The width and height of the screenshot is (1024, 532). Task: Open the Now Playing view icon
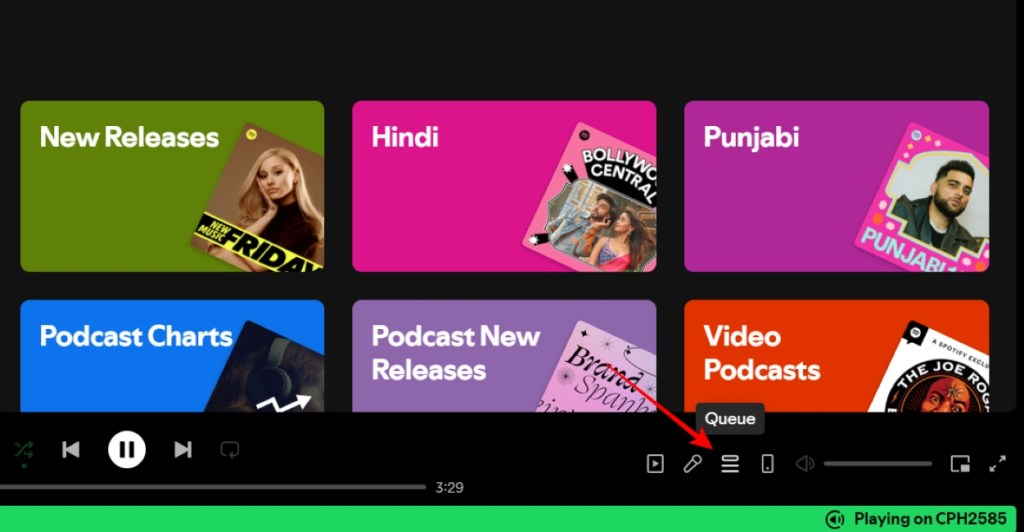tap(655, 464)
